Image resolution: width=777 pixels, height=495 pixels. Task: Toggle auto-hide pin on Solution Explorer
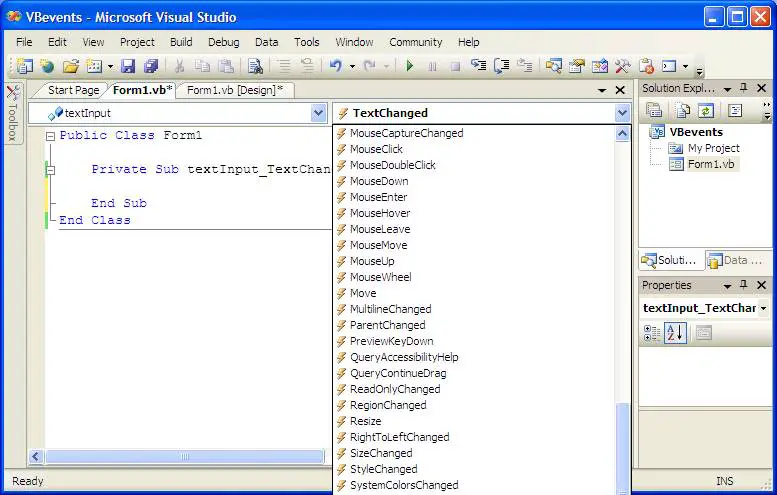(x=744, y=89)
